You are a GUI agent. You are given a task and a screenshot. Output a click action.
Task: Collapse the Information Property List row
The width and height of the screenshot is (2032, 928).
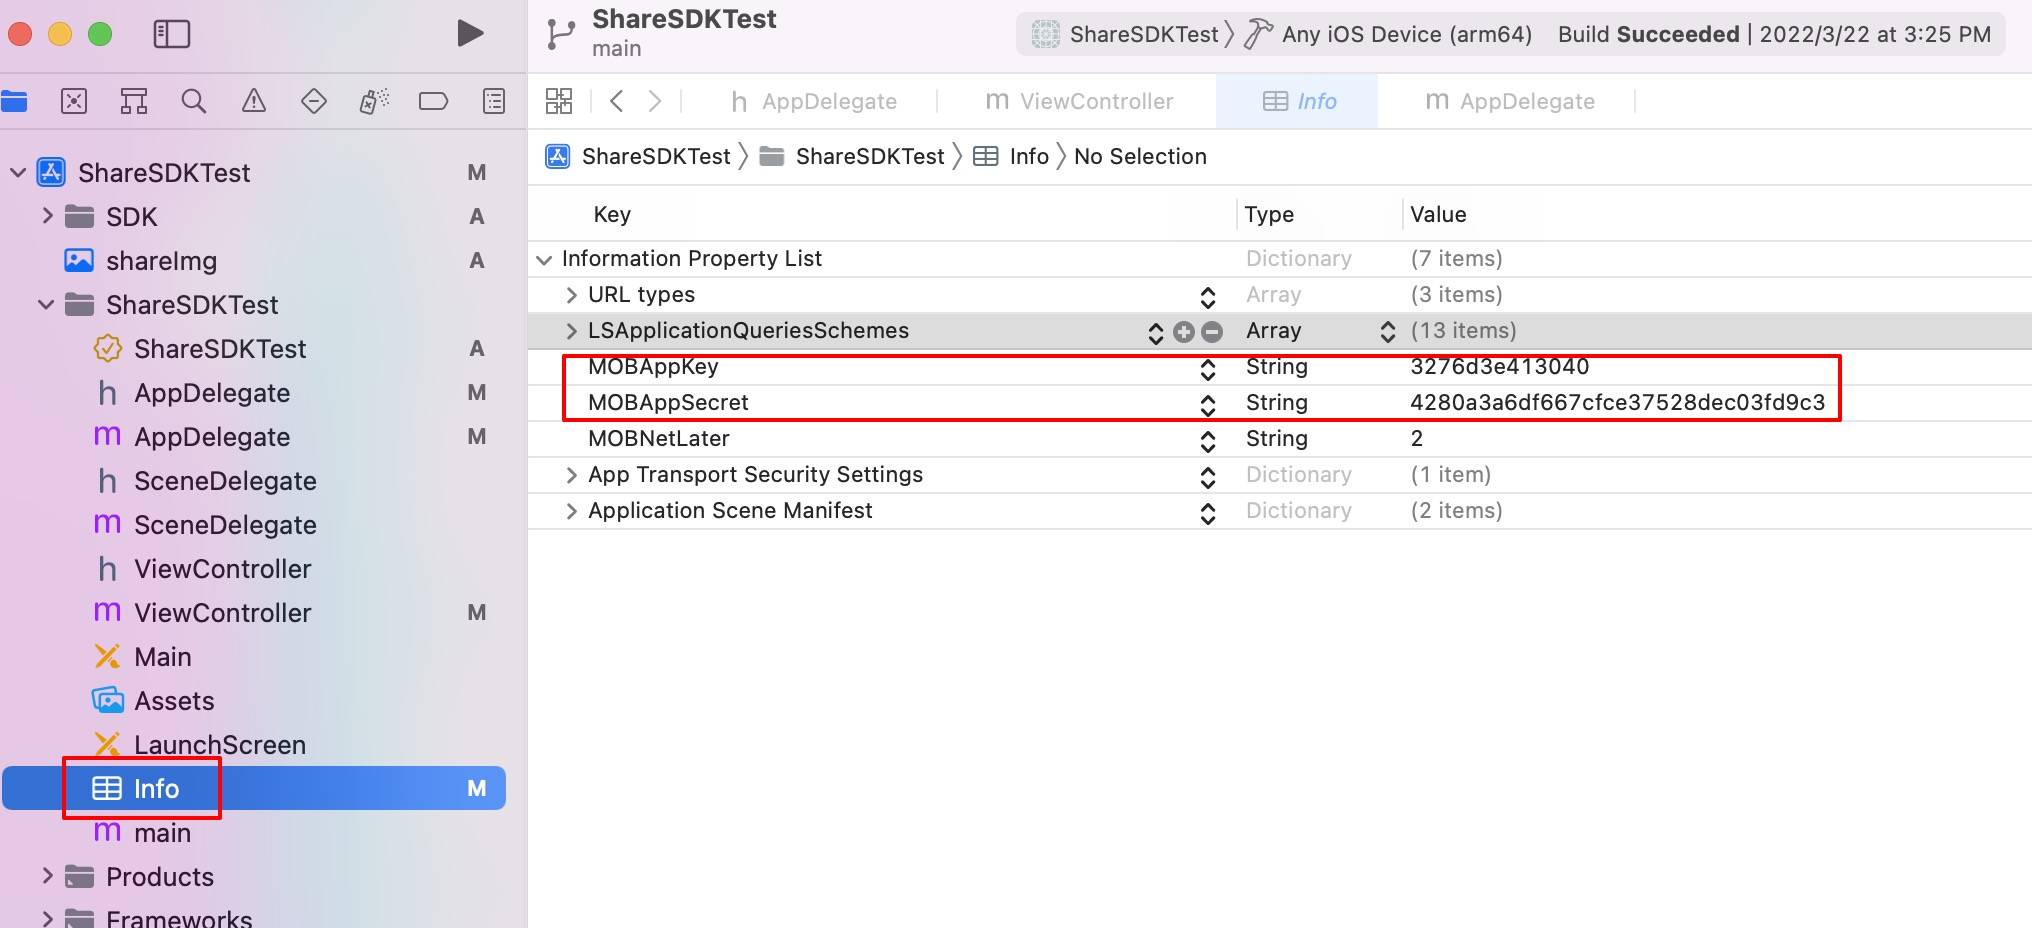543,258
